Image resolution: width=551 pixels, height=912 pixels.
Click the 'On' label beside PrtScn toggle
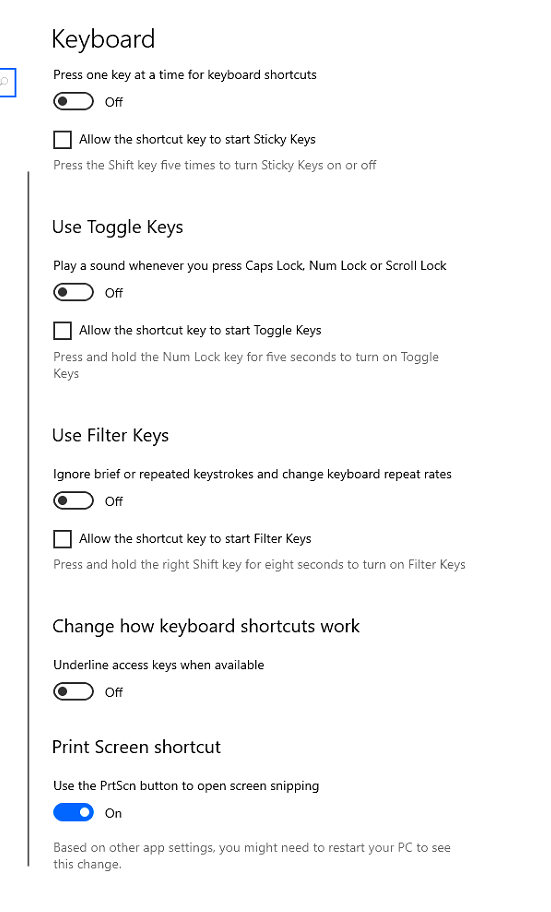pyautogui.click(x=113, y=813)
